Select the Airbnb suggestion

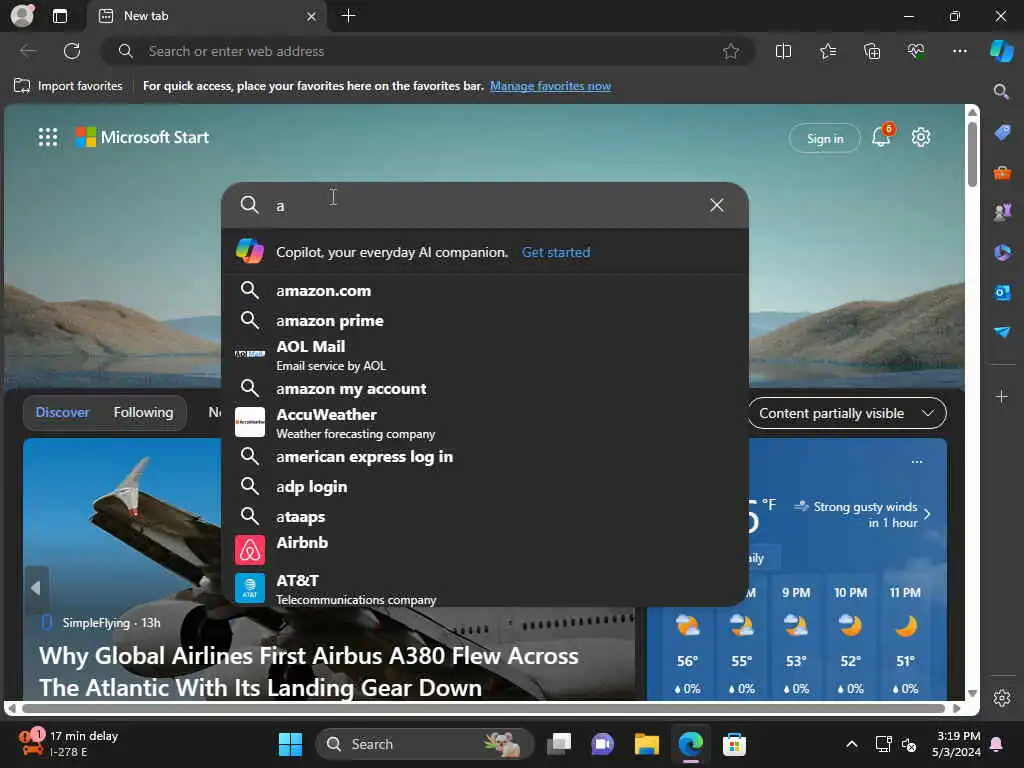point(485,549)
